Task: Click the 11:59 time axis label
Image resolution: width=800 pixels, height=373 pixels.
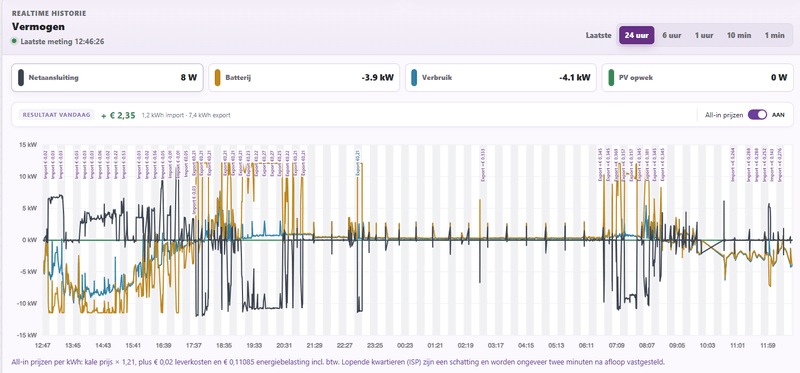Action: click(x=767, y=345)
